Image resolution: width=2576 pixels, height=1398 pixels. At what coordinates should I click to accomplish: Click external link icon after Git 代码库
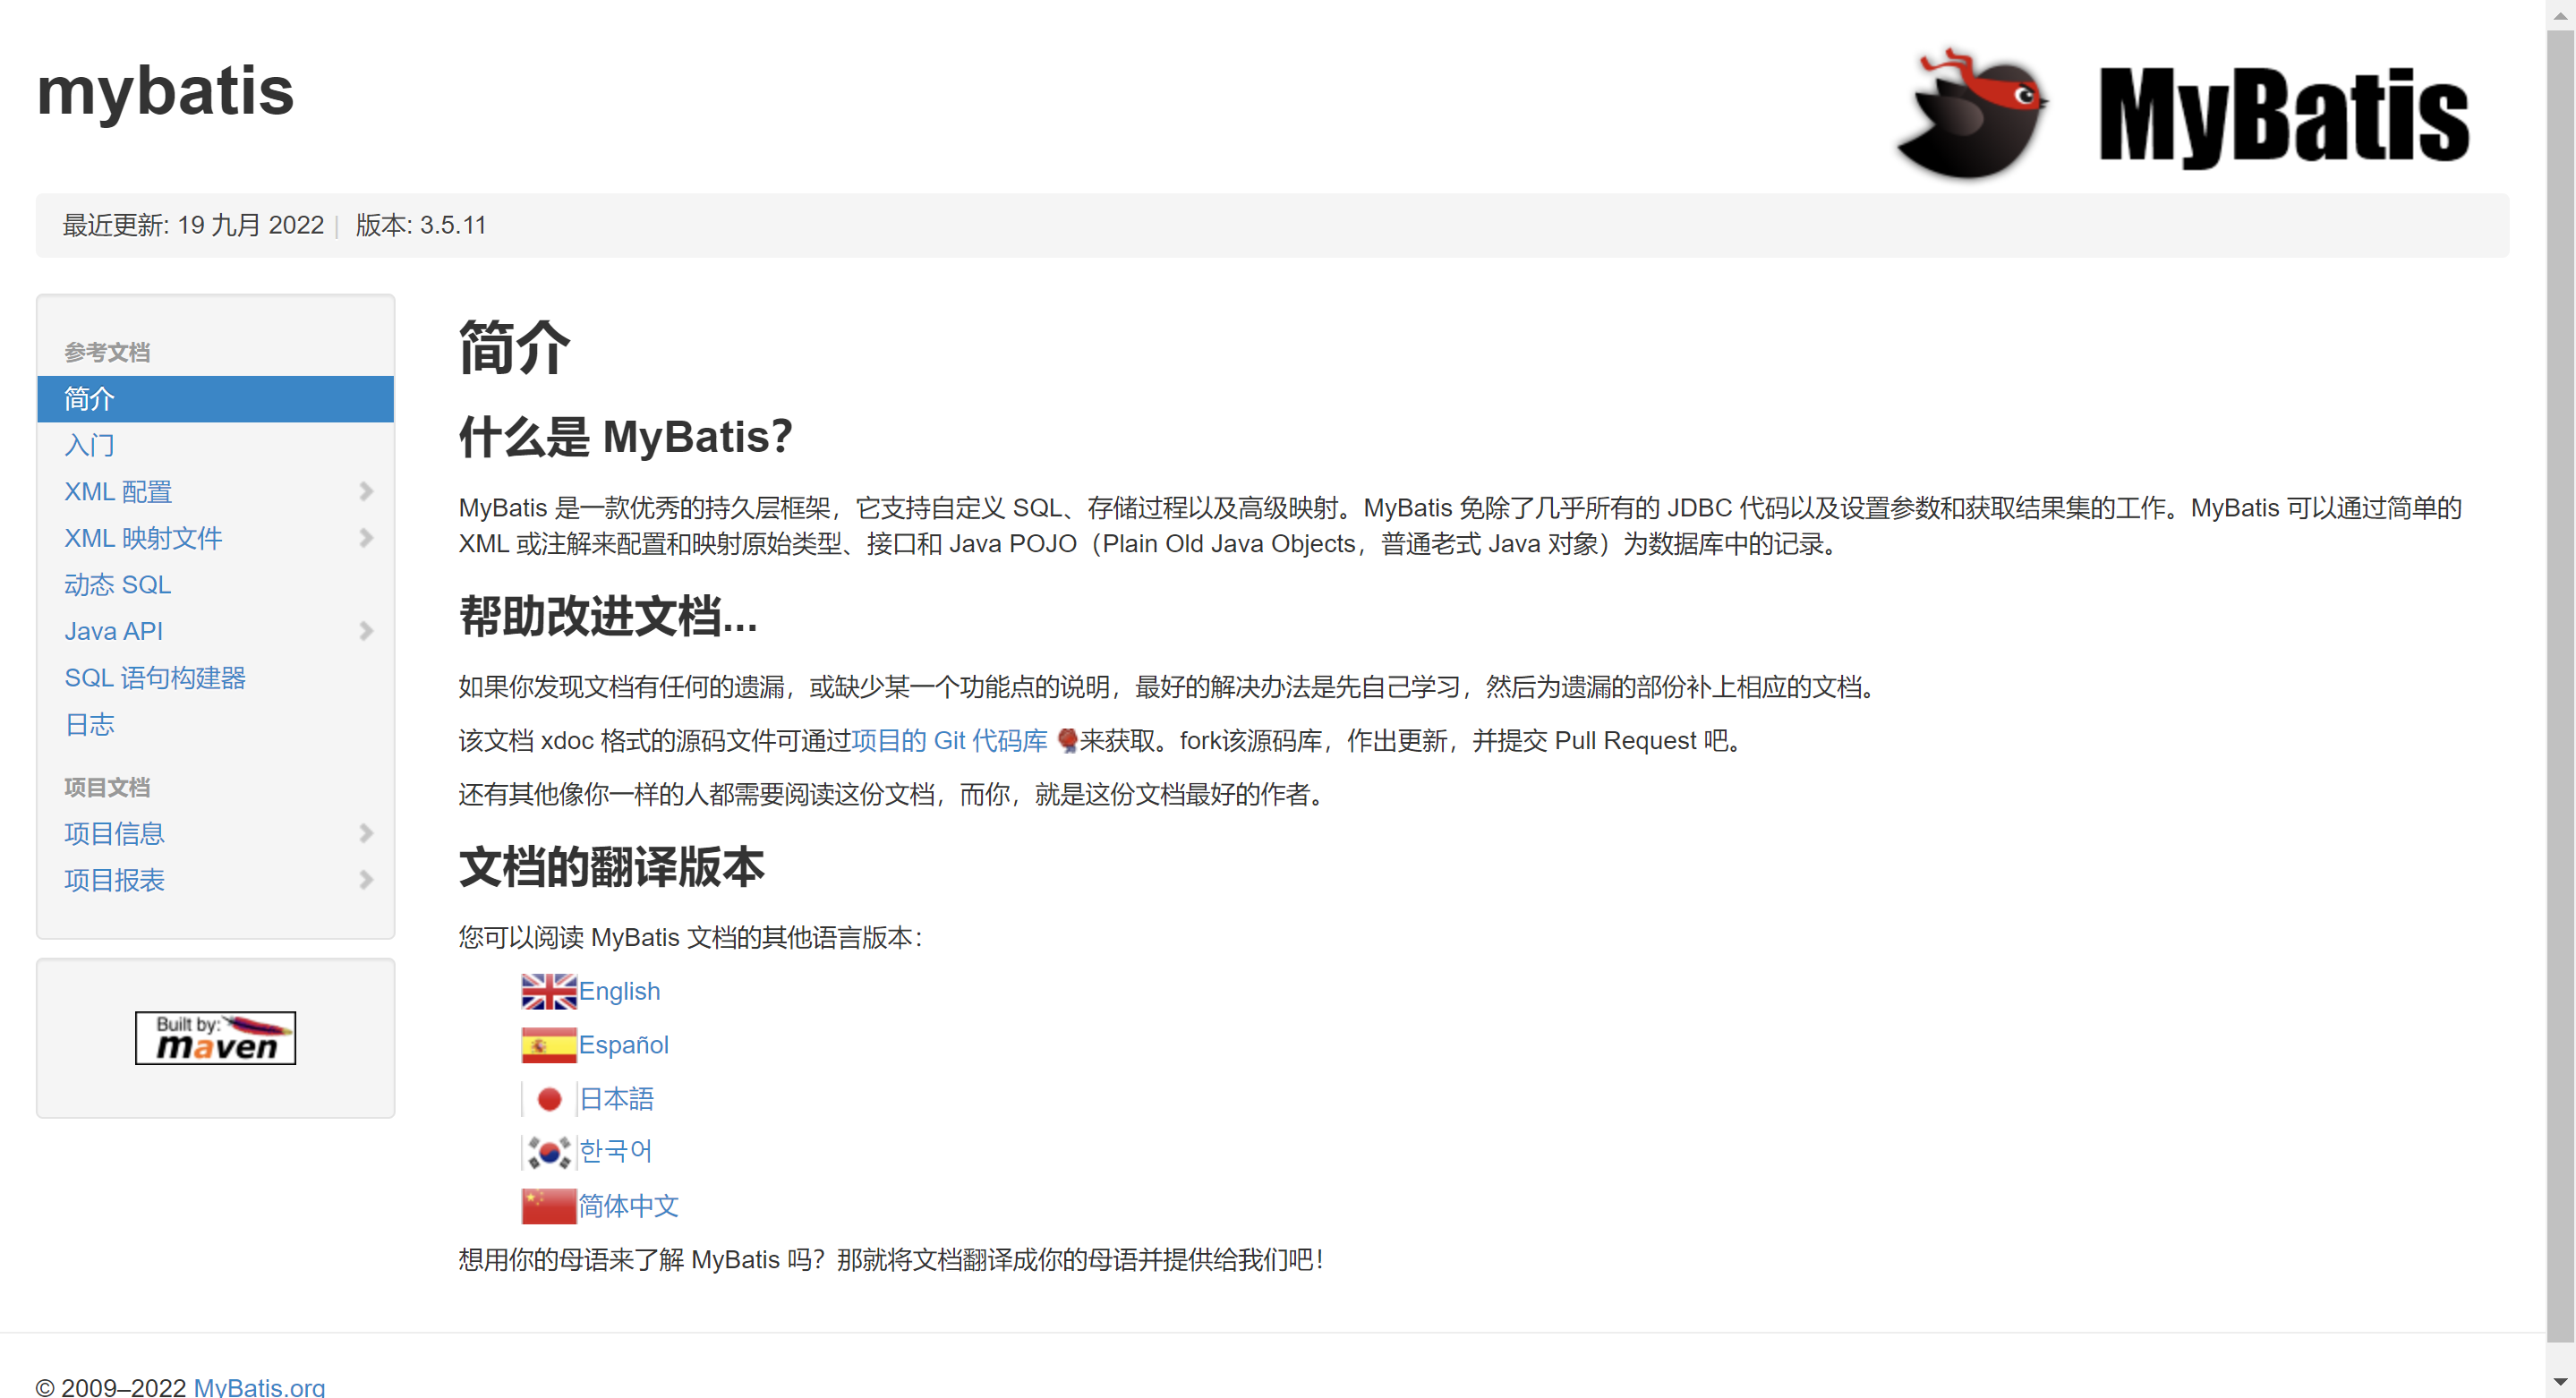click(x=1066, y=740)
